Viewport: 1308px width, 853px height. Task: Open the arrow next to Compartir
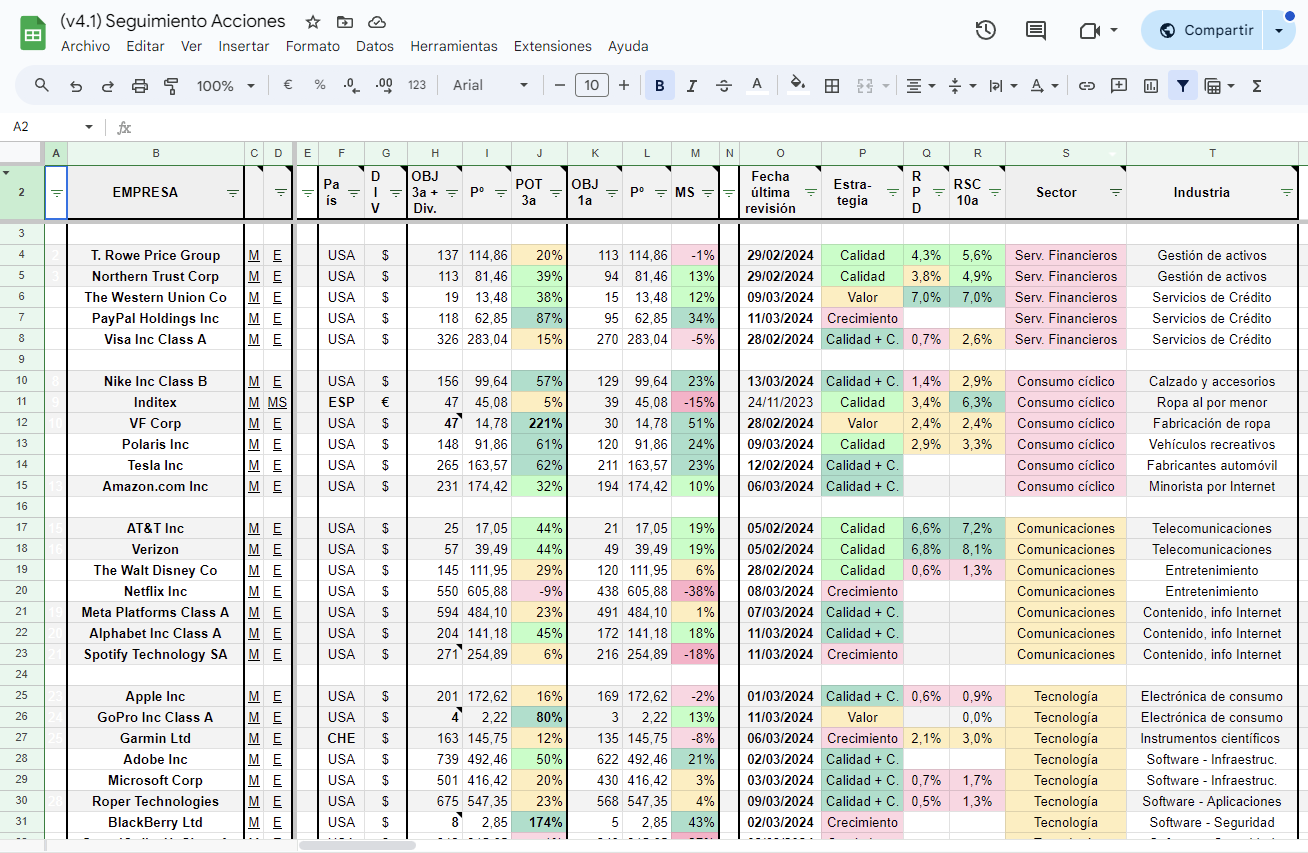coord(1279,30)
